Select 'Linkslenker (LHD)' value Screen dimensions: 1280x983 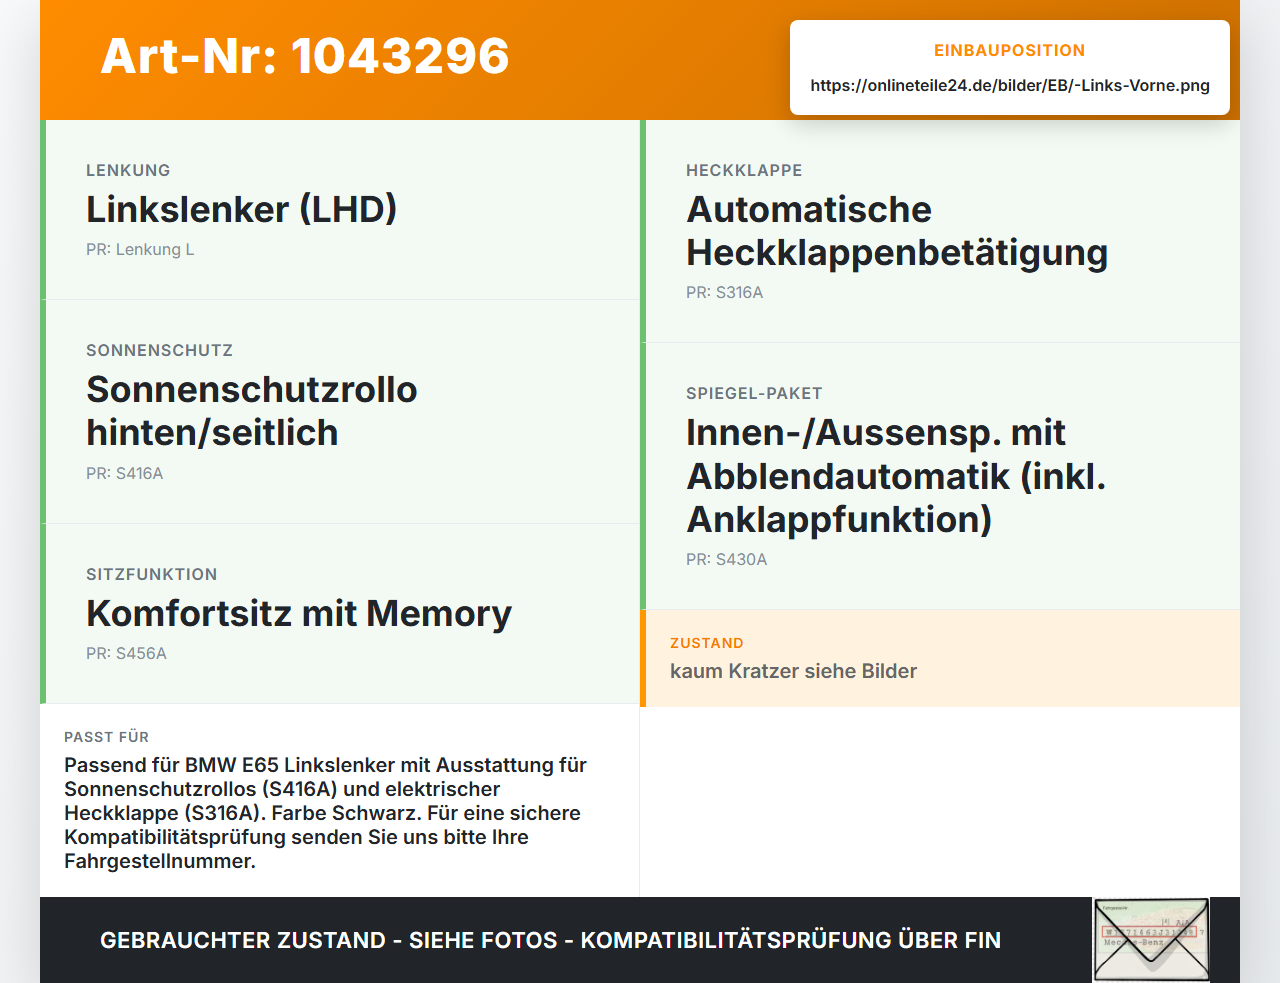point(242,210)
